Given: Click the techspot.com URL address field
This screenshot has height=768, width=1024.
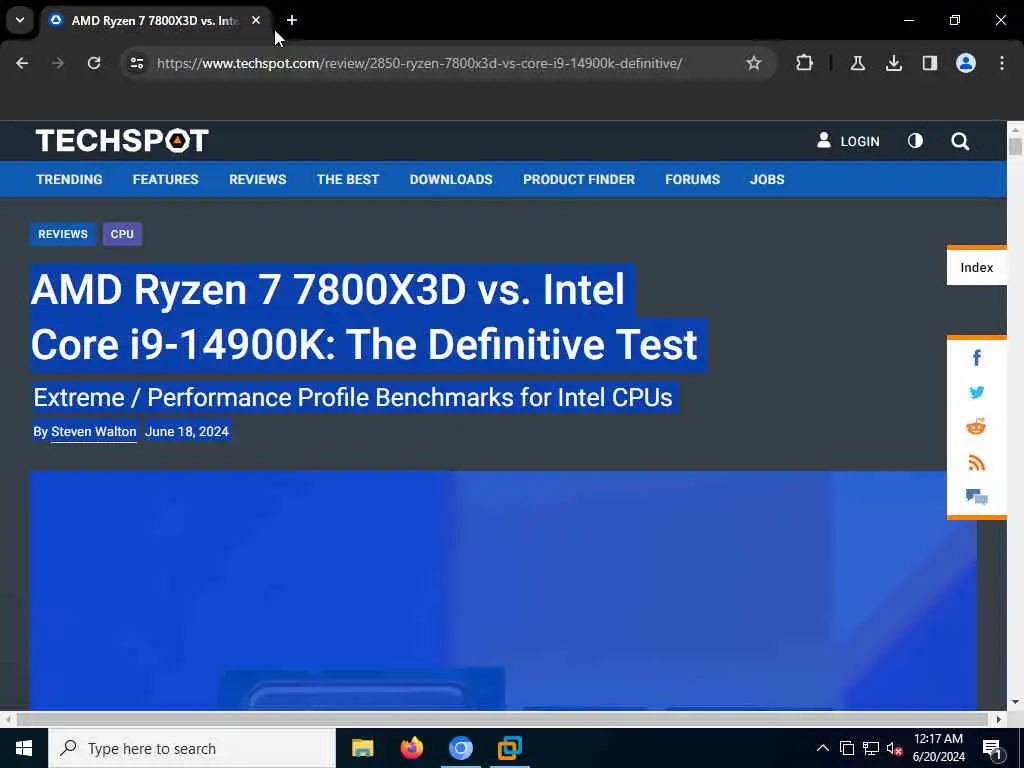Looking at the screenshot, I should 419,63.
